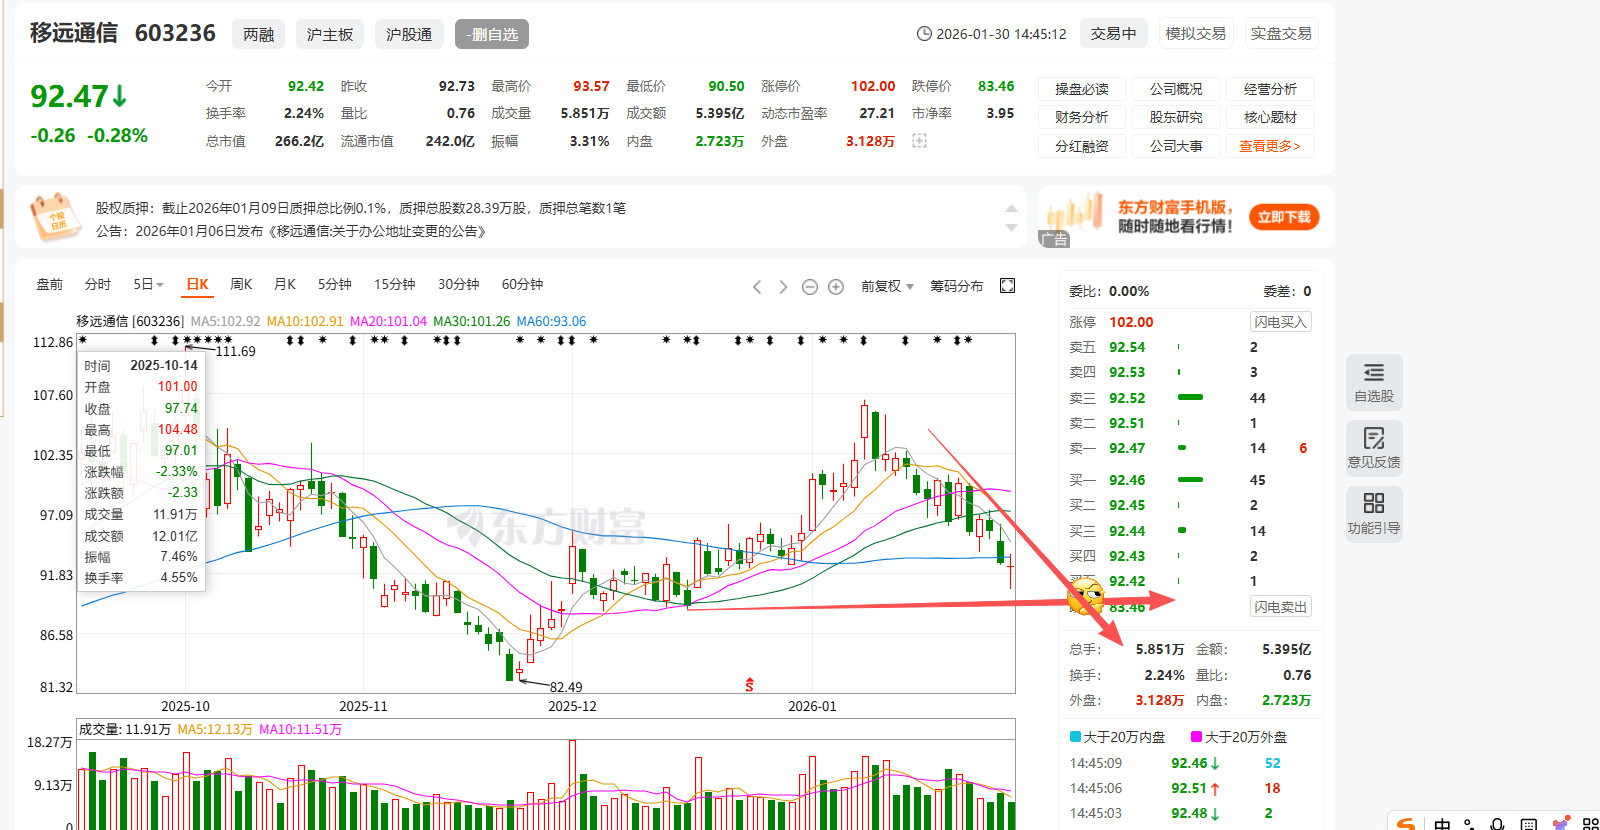The height and width of the screenshot is (830, 1600).
Task: Open fullscreen chart view
Action: [x=1008, y=286]
